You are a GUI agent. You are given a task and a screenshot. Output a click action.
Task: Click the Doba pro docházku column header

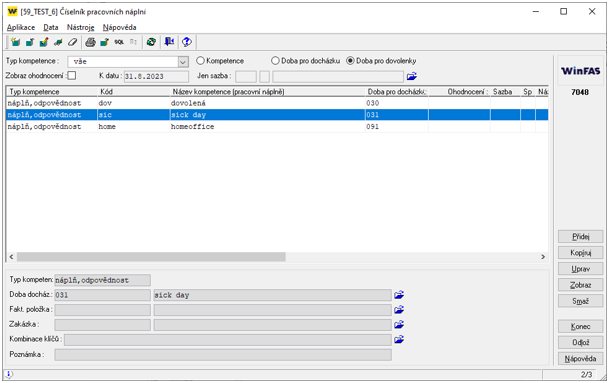click(397, 92)
